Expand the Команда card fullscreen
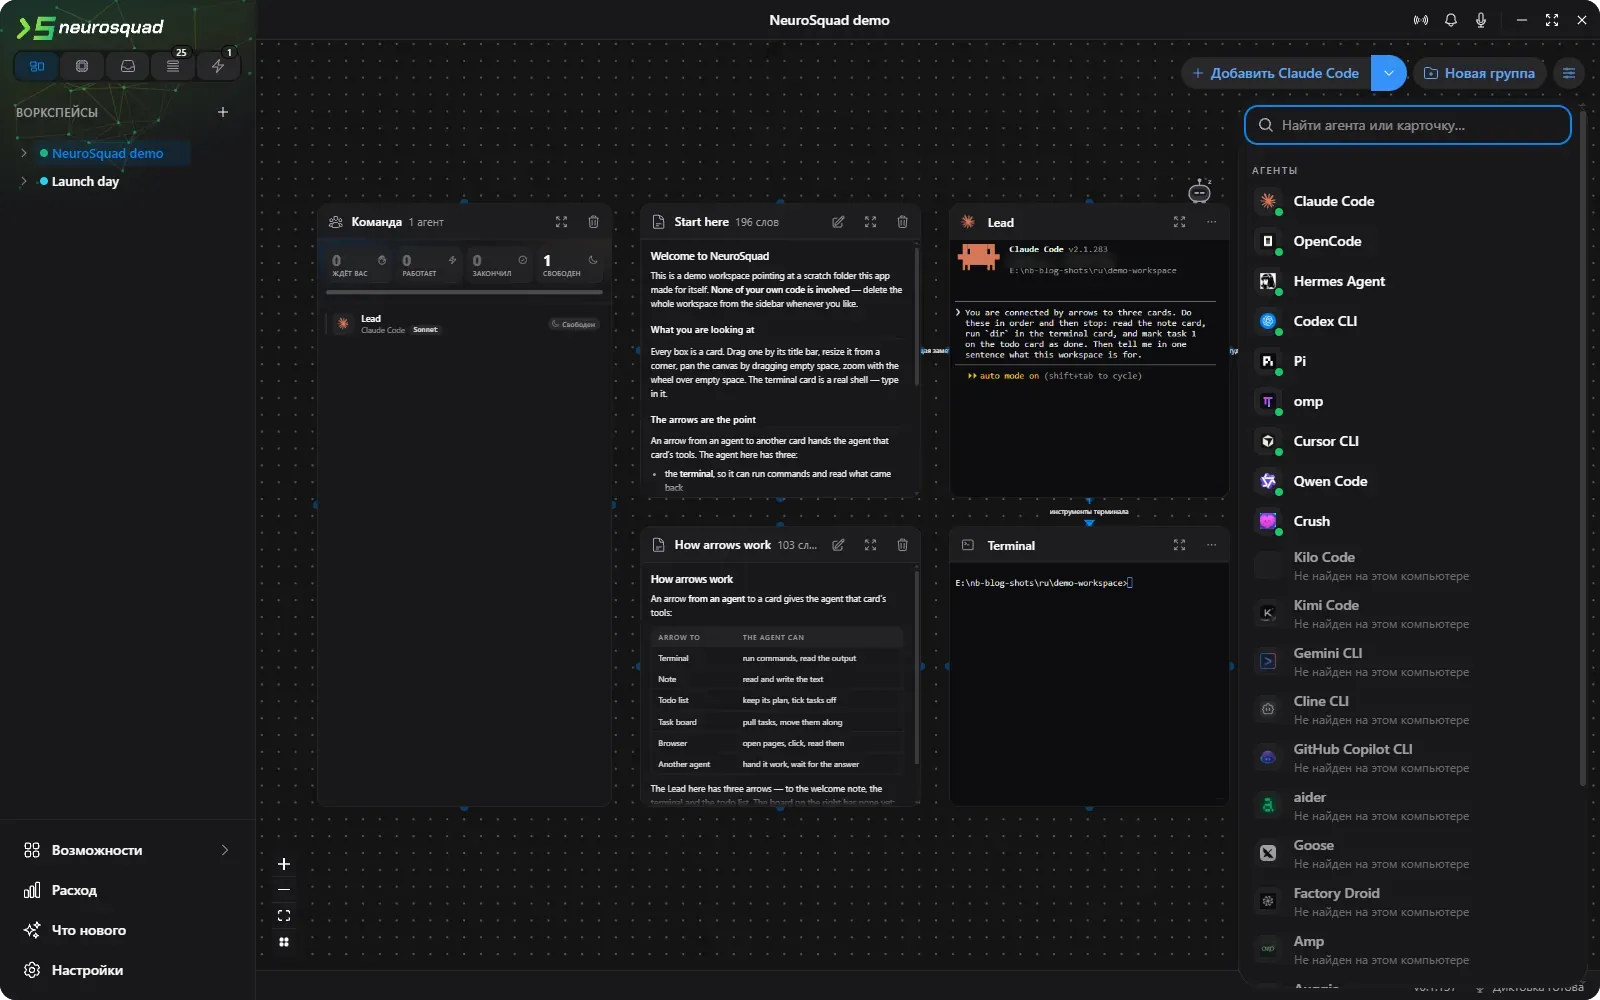Viewport: 1600px width, 1000px height. [561, 222]
